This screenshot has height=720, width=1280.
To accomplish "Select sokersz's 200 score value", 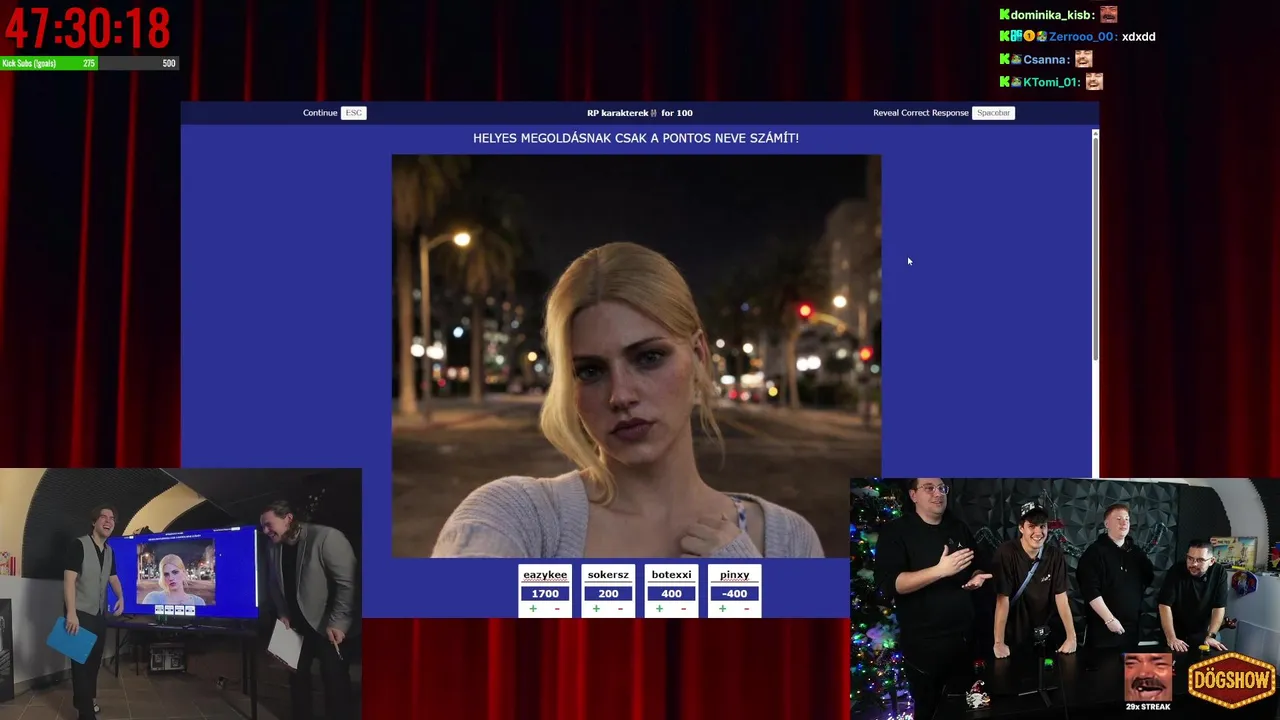I will point(608,593).
